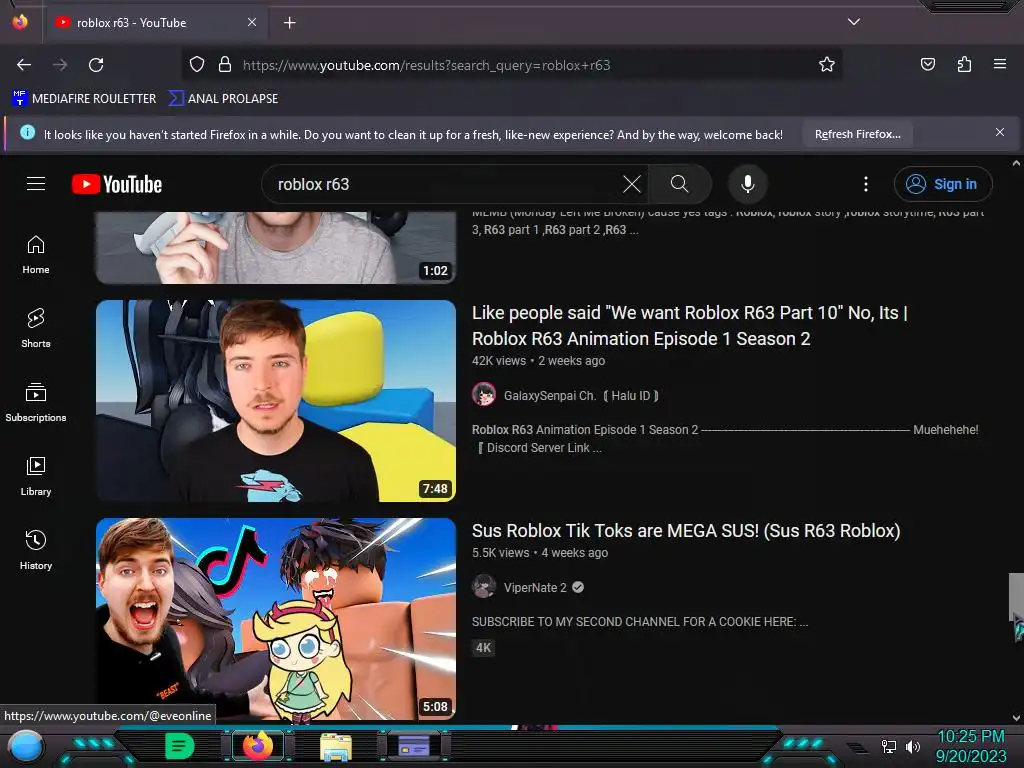Click the page scrollbar down arrow

(1016, 718)
